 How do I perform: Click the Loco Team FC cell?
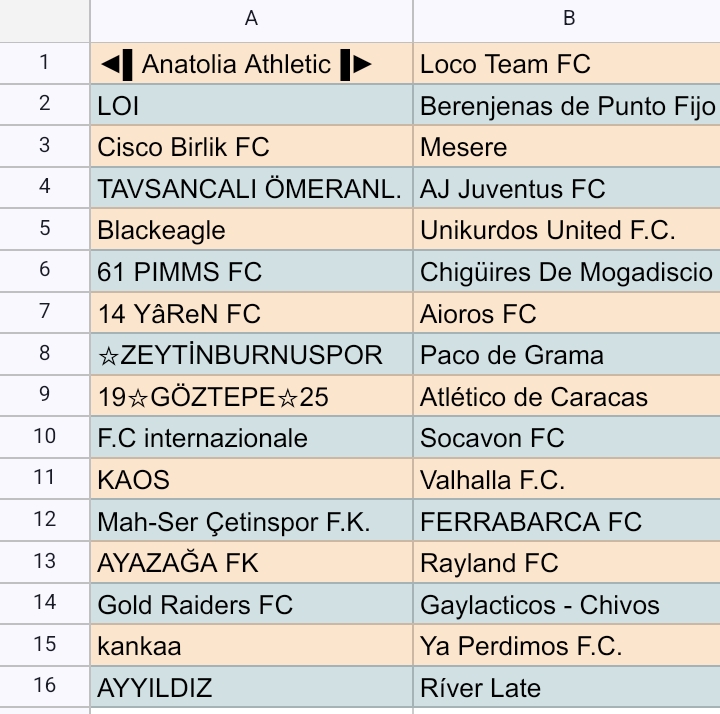(567, 63)
